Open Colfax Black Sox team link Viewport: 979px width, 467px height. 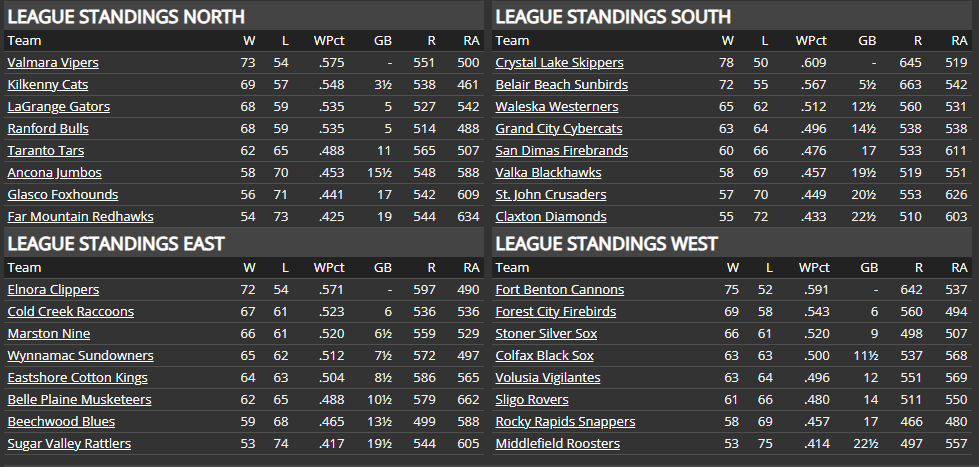pyautogui.click(x=545, y=356)
